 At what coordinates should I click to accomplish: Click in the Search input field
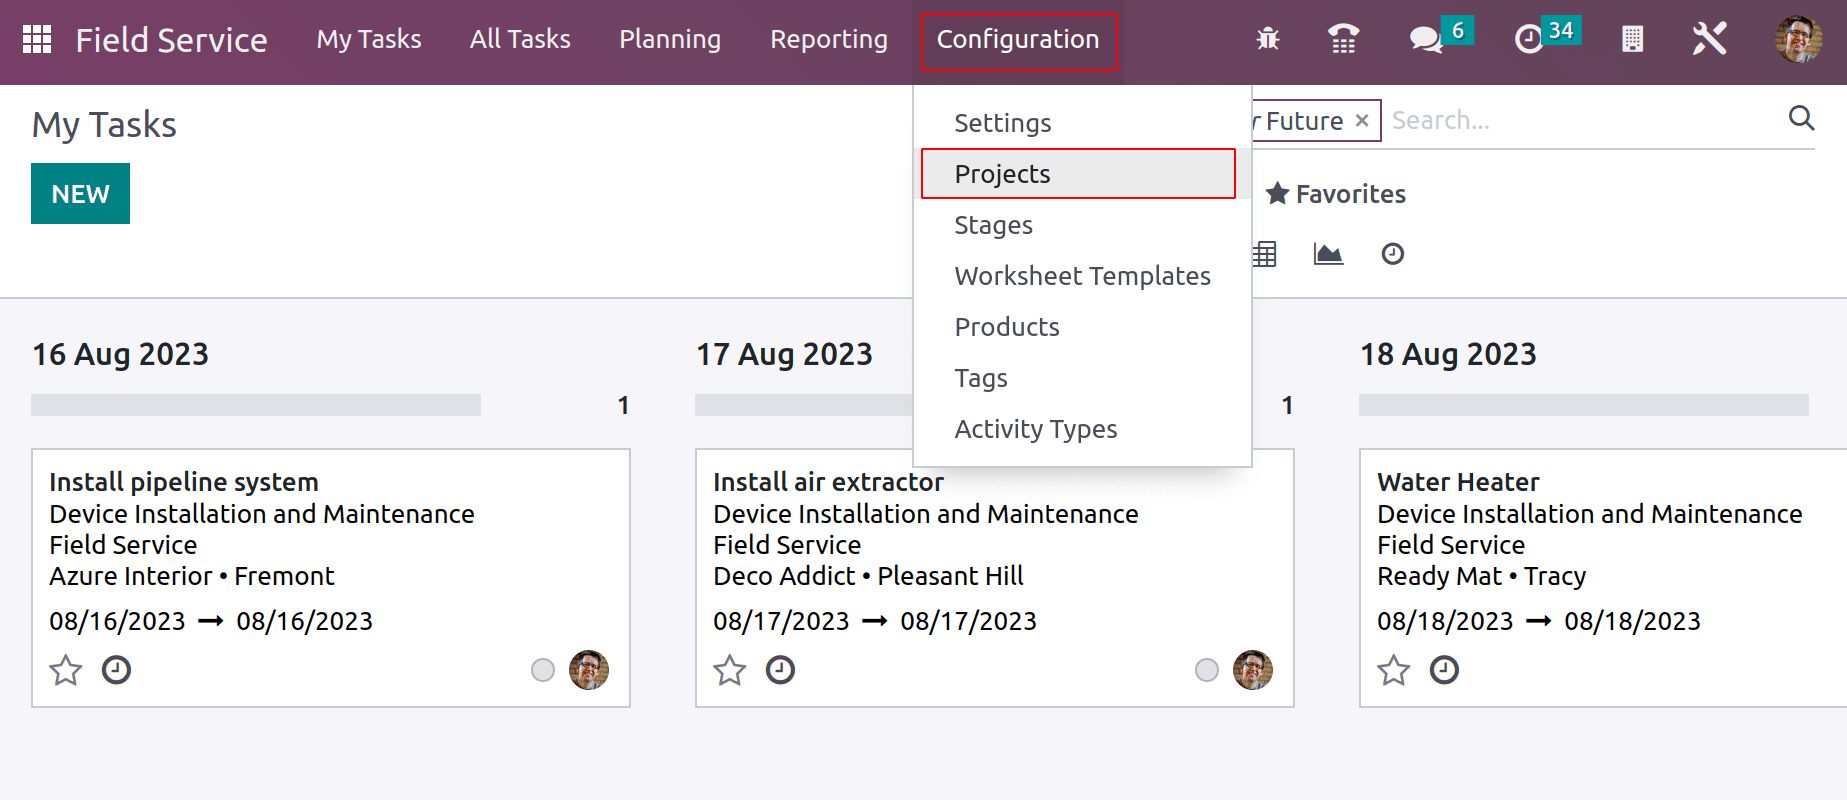pyautogui.click(x=1585, y=120)
